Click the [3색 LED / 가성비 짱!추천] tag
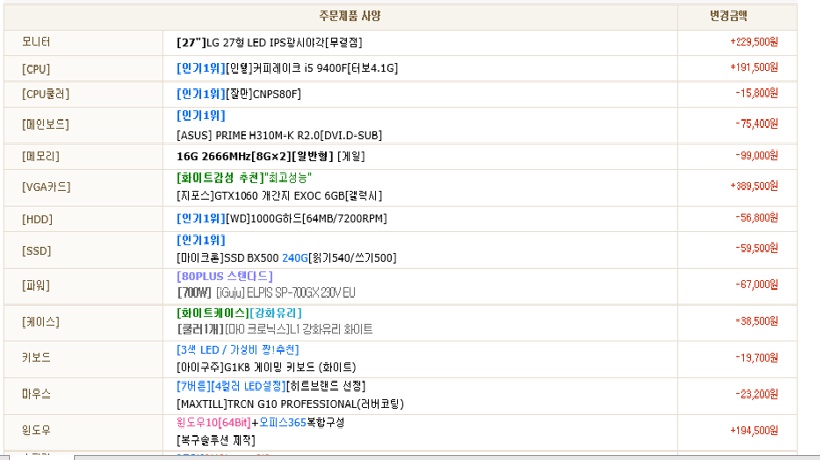 (238, 350)
